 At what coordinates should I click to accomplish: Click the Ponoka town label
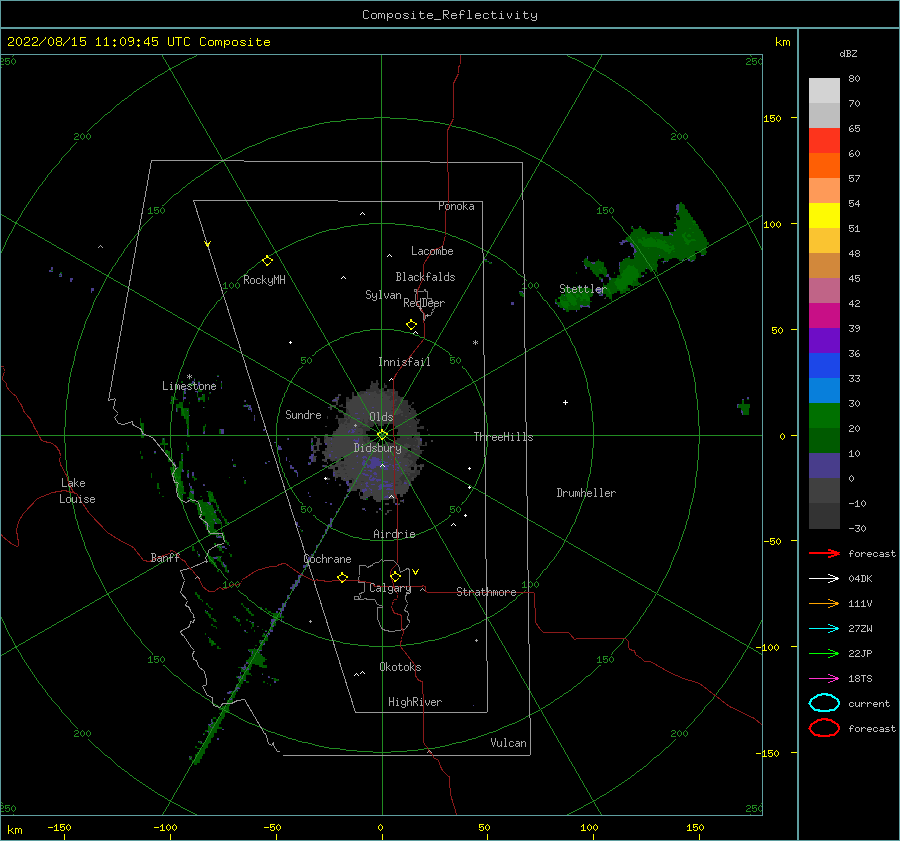(x=456, y=206)
